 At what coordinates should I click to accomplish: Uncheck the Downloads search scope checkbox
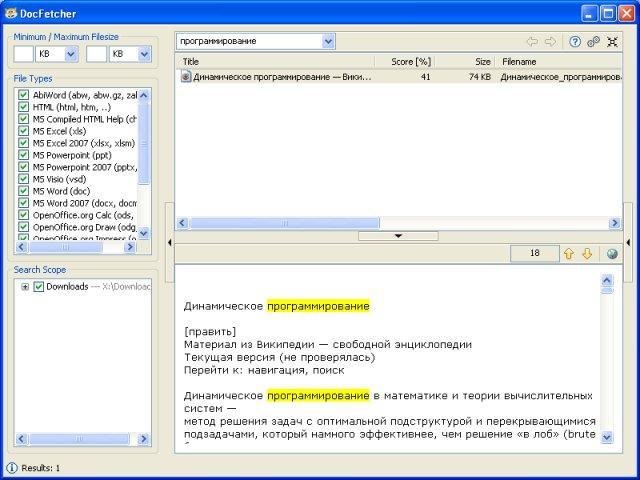point(39,287)
